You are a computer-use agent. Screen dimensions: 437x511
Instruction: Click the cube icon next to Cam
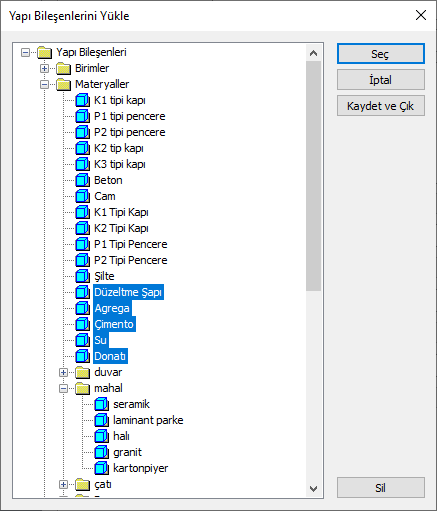point(82,196)
